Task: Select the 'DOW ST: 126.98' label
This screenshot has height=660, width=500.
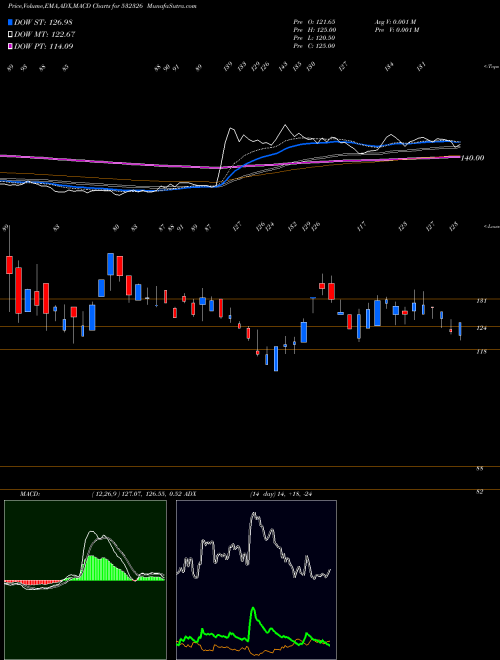Action: point(44,22)
